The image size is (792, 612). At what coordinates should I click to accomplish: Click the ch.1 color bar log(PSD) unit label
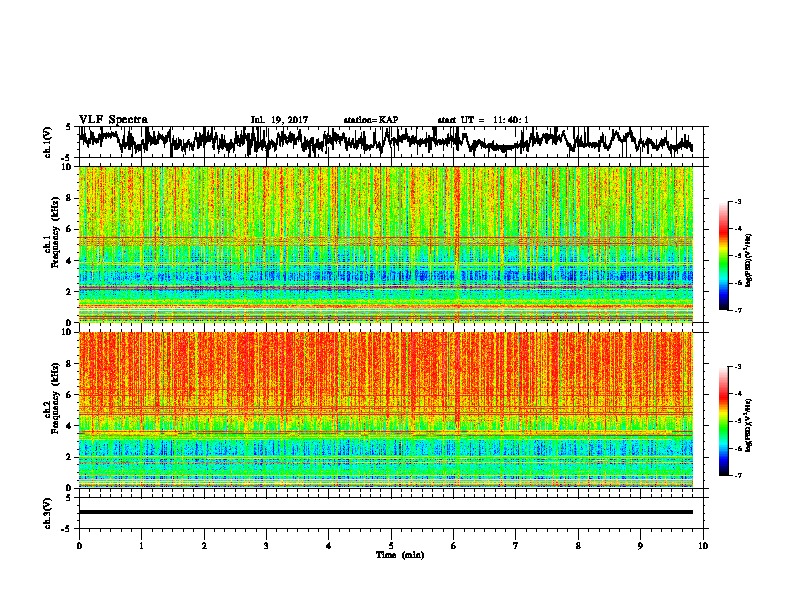(749, 260)
